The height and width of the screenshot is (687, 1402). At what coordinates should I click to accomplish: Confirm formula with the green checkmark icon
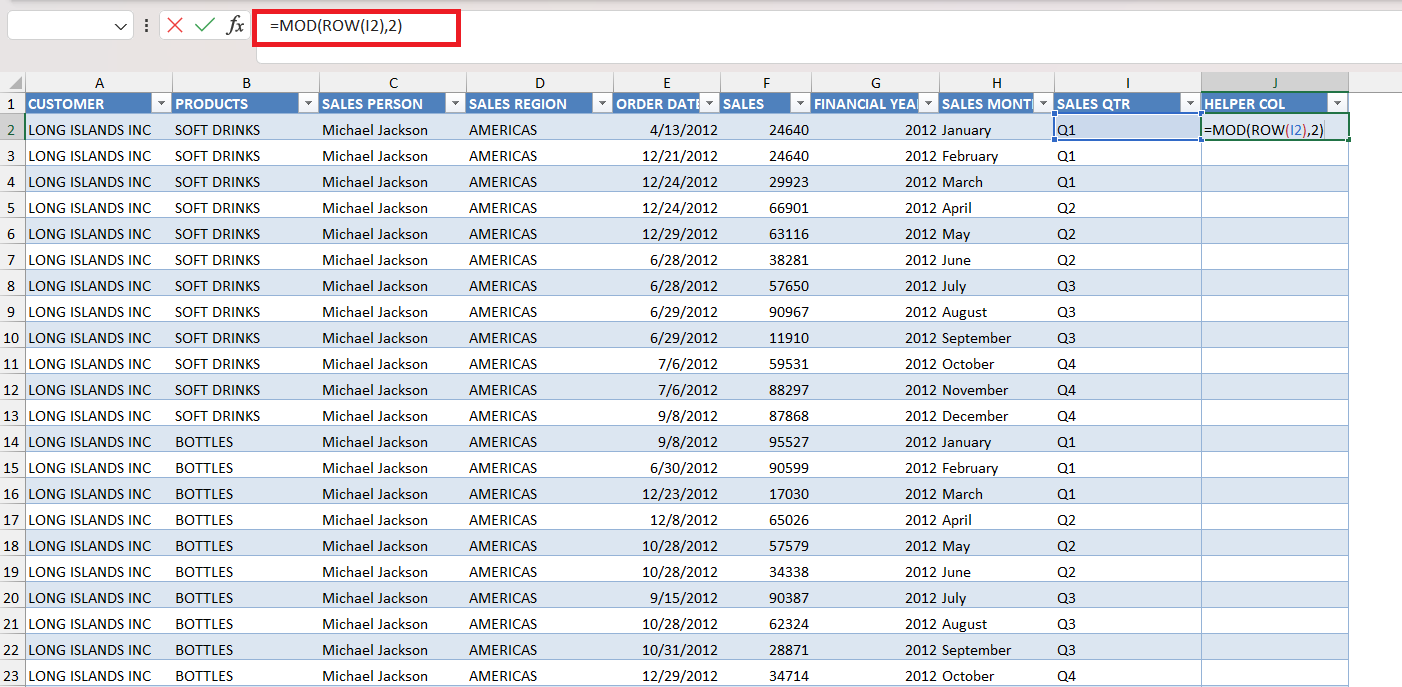tap(205, 26)
